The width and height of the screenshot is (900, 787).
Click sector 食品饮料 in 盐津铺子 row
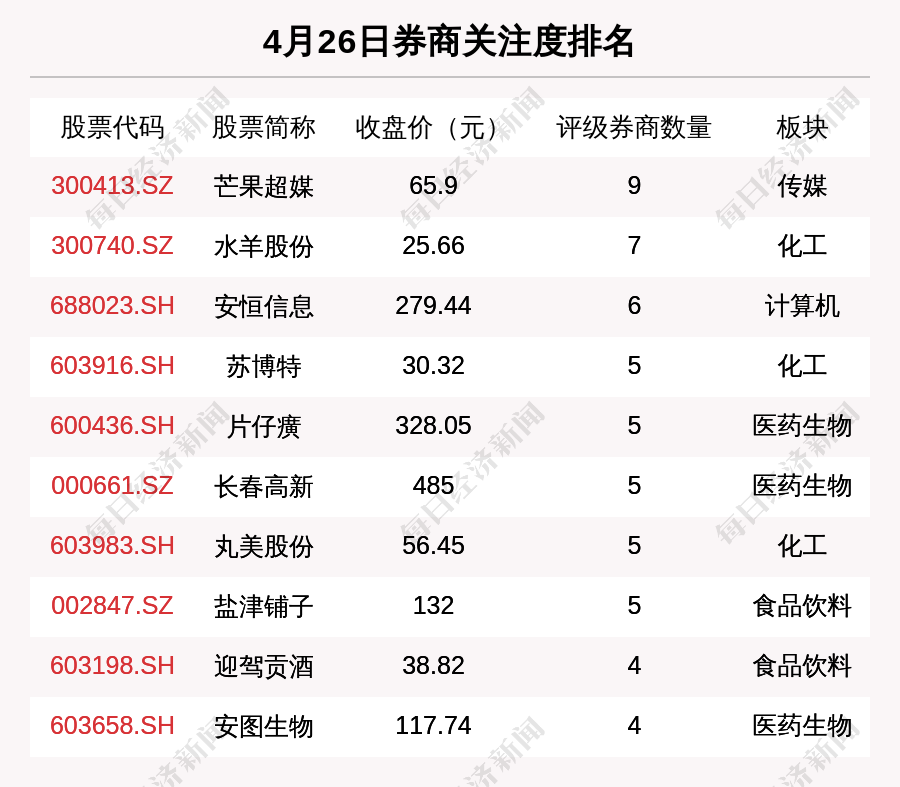(802, 607)
